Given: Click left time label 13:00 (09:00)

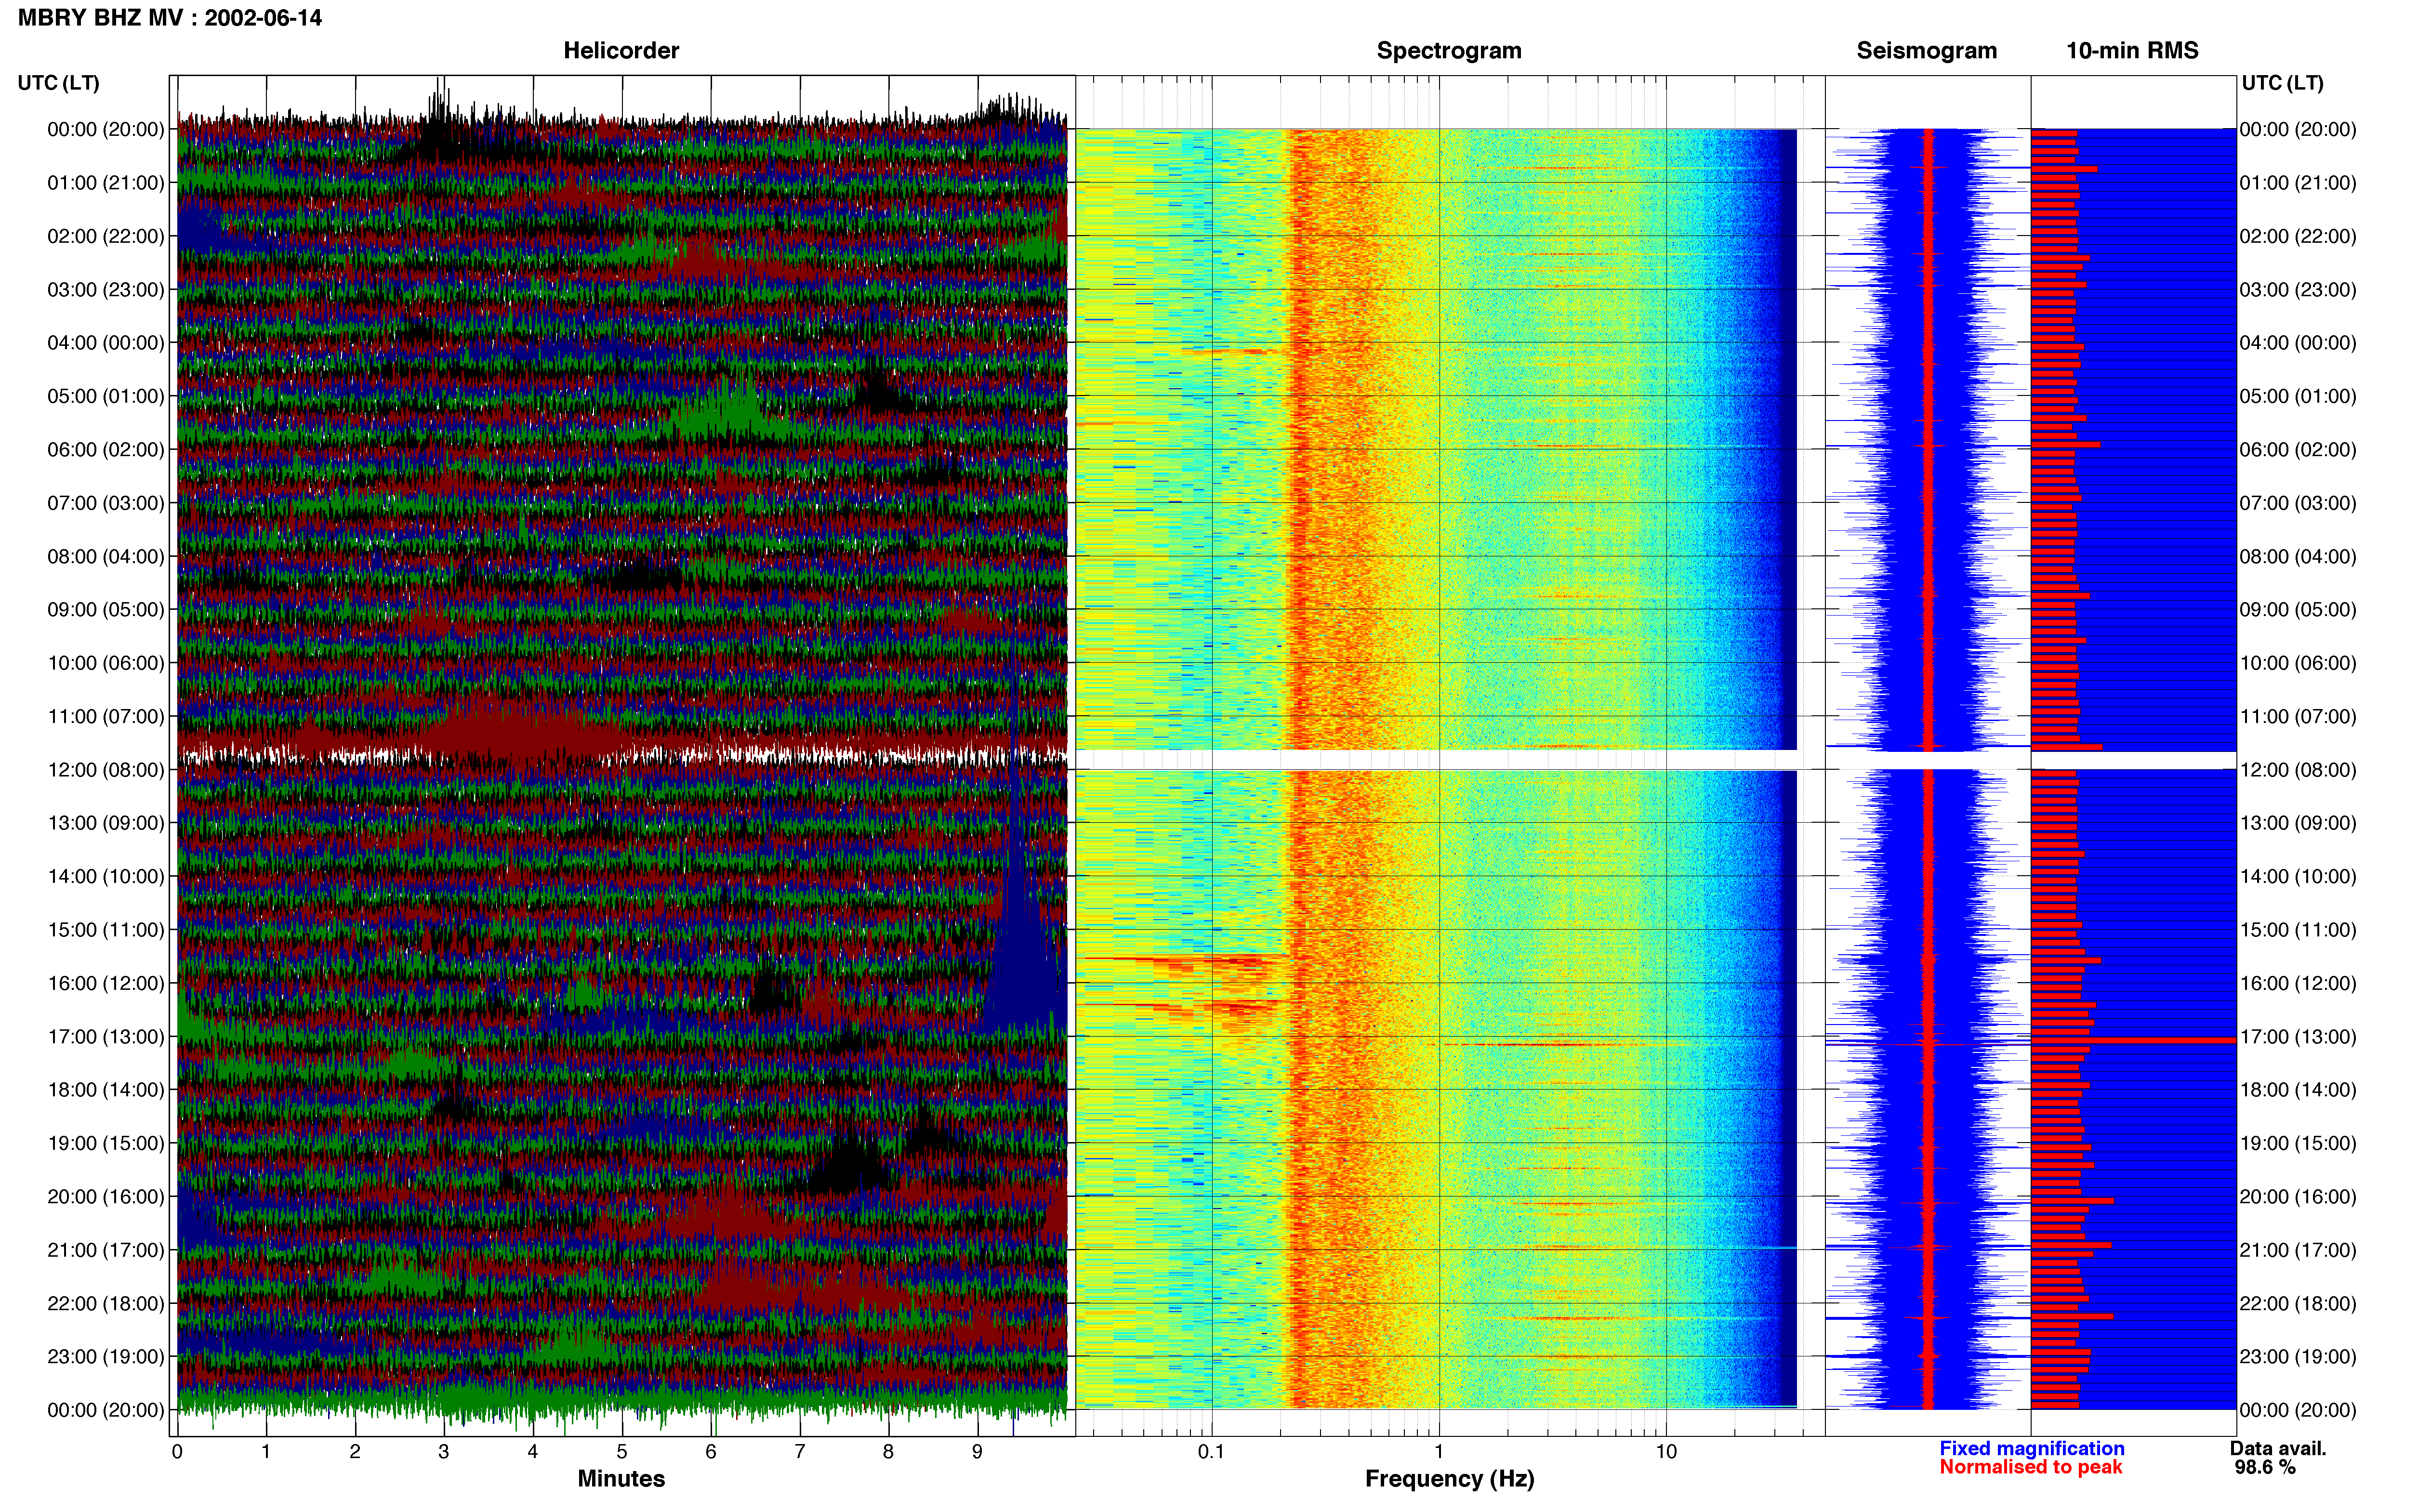Looking at the screenshot, I should click(106, 823).
